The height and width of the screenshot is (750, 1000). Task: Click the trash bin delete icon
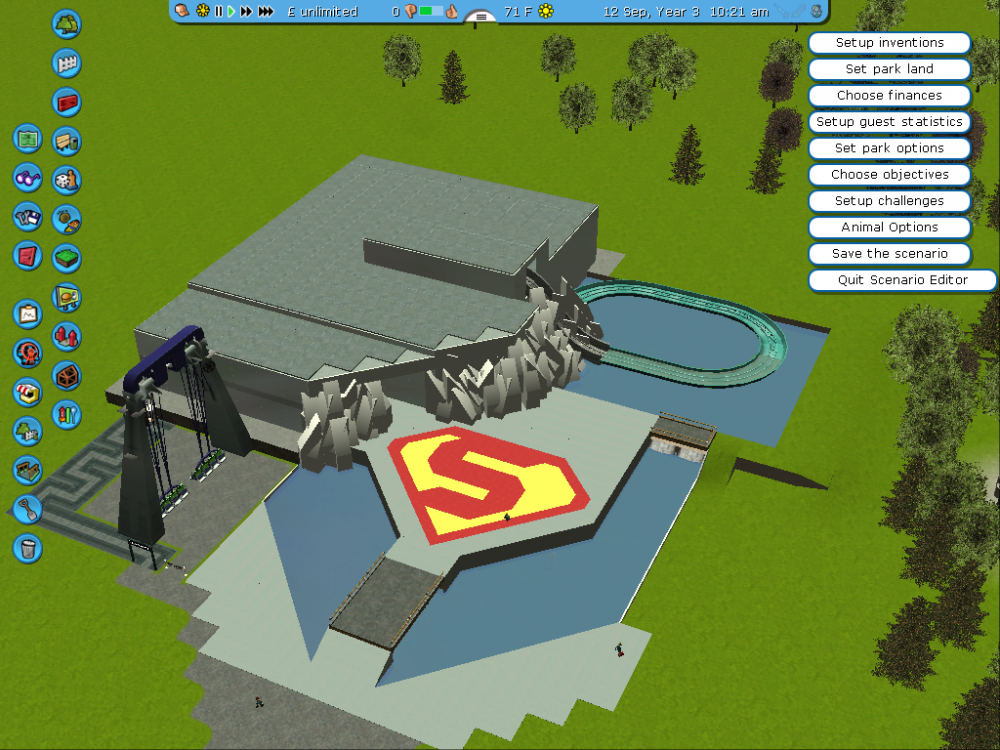(x=28, y=548)
